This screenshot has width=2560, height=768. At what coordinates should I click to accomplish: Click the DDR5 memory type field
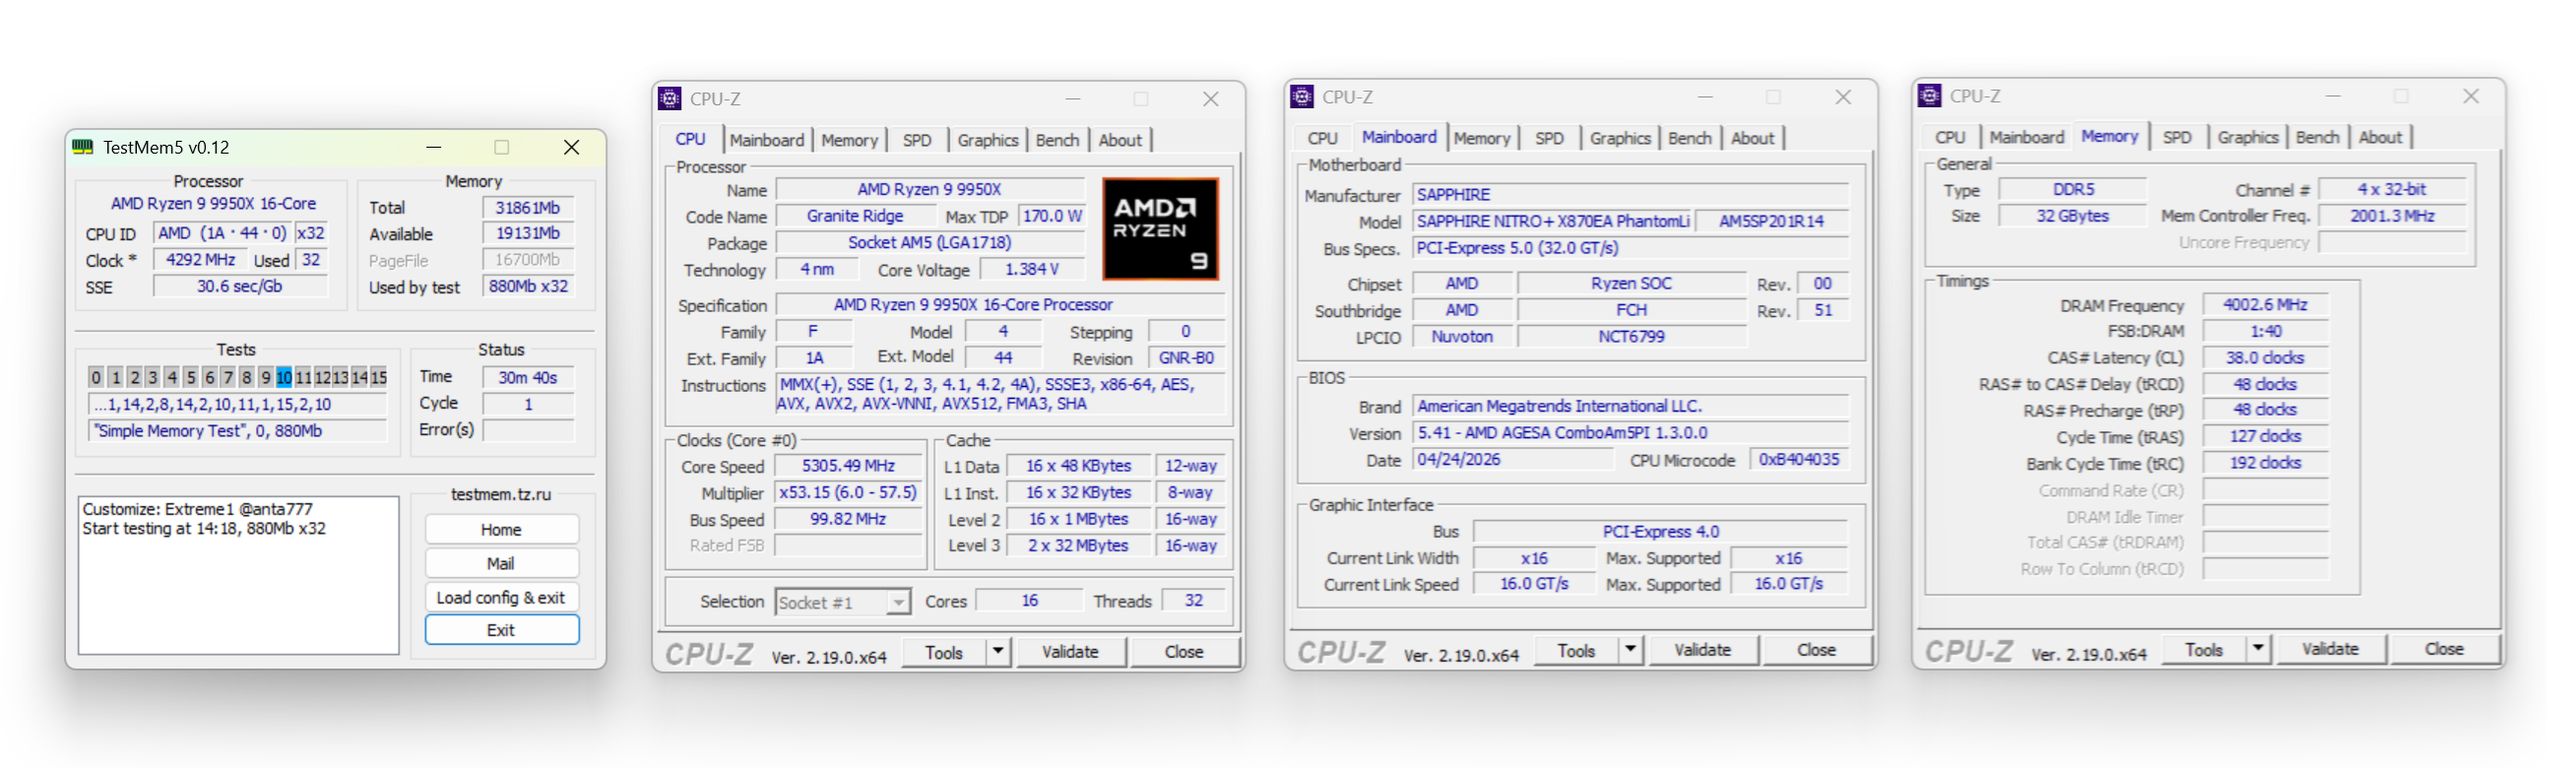pyautogui.click(x=2073, y=189)
